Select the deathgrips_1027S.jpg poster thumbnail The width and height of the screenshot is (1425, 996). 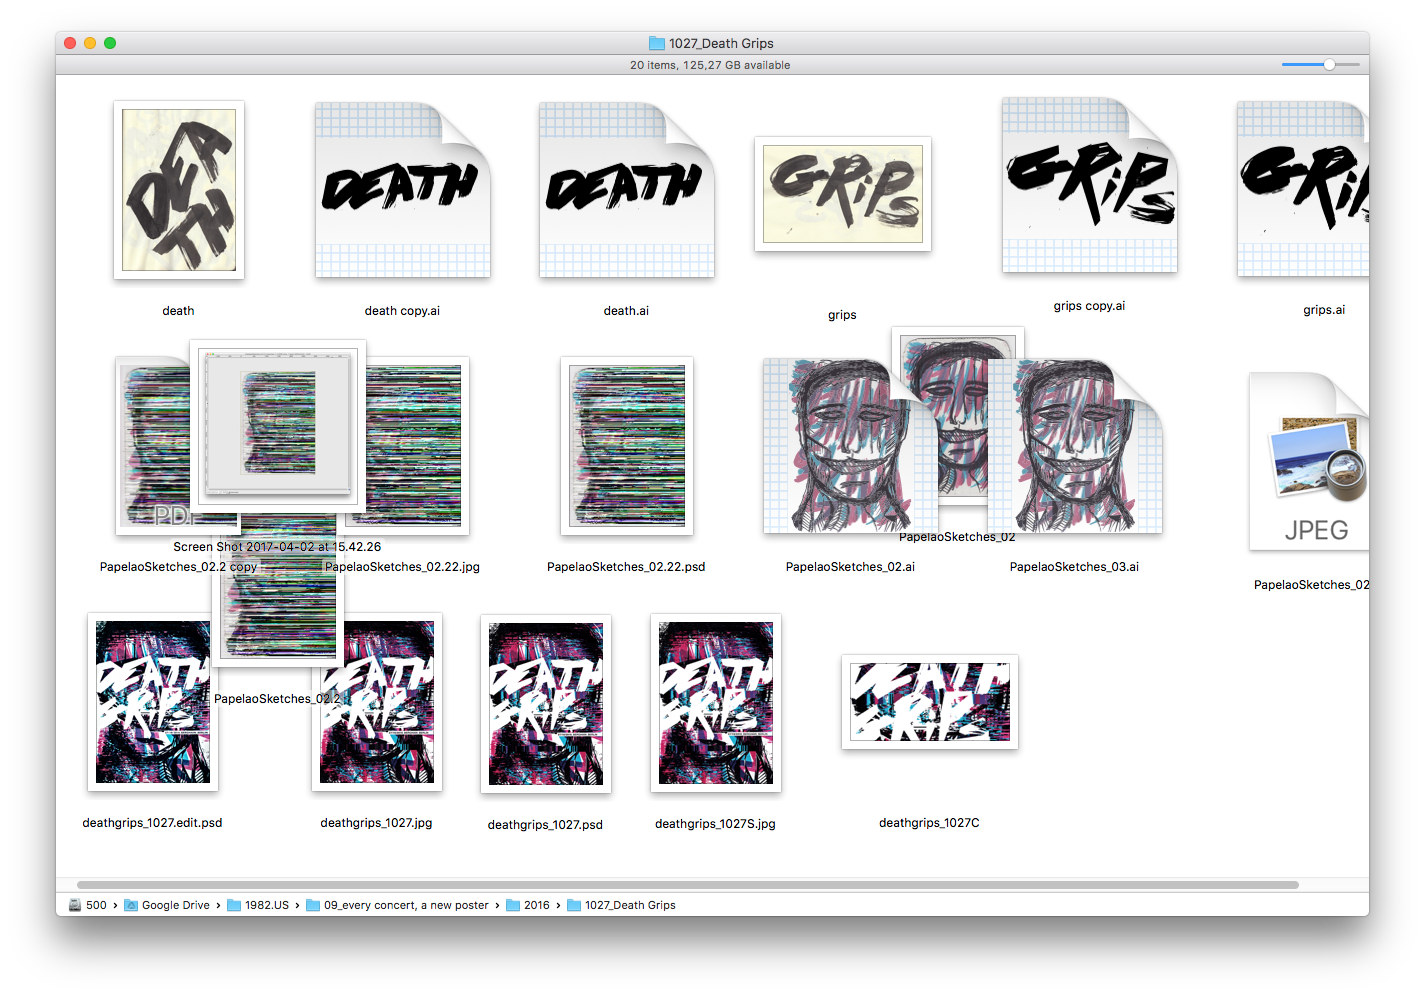[x=716, y=703]
